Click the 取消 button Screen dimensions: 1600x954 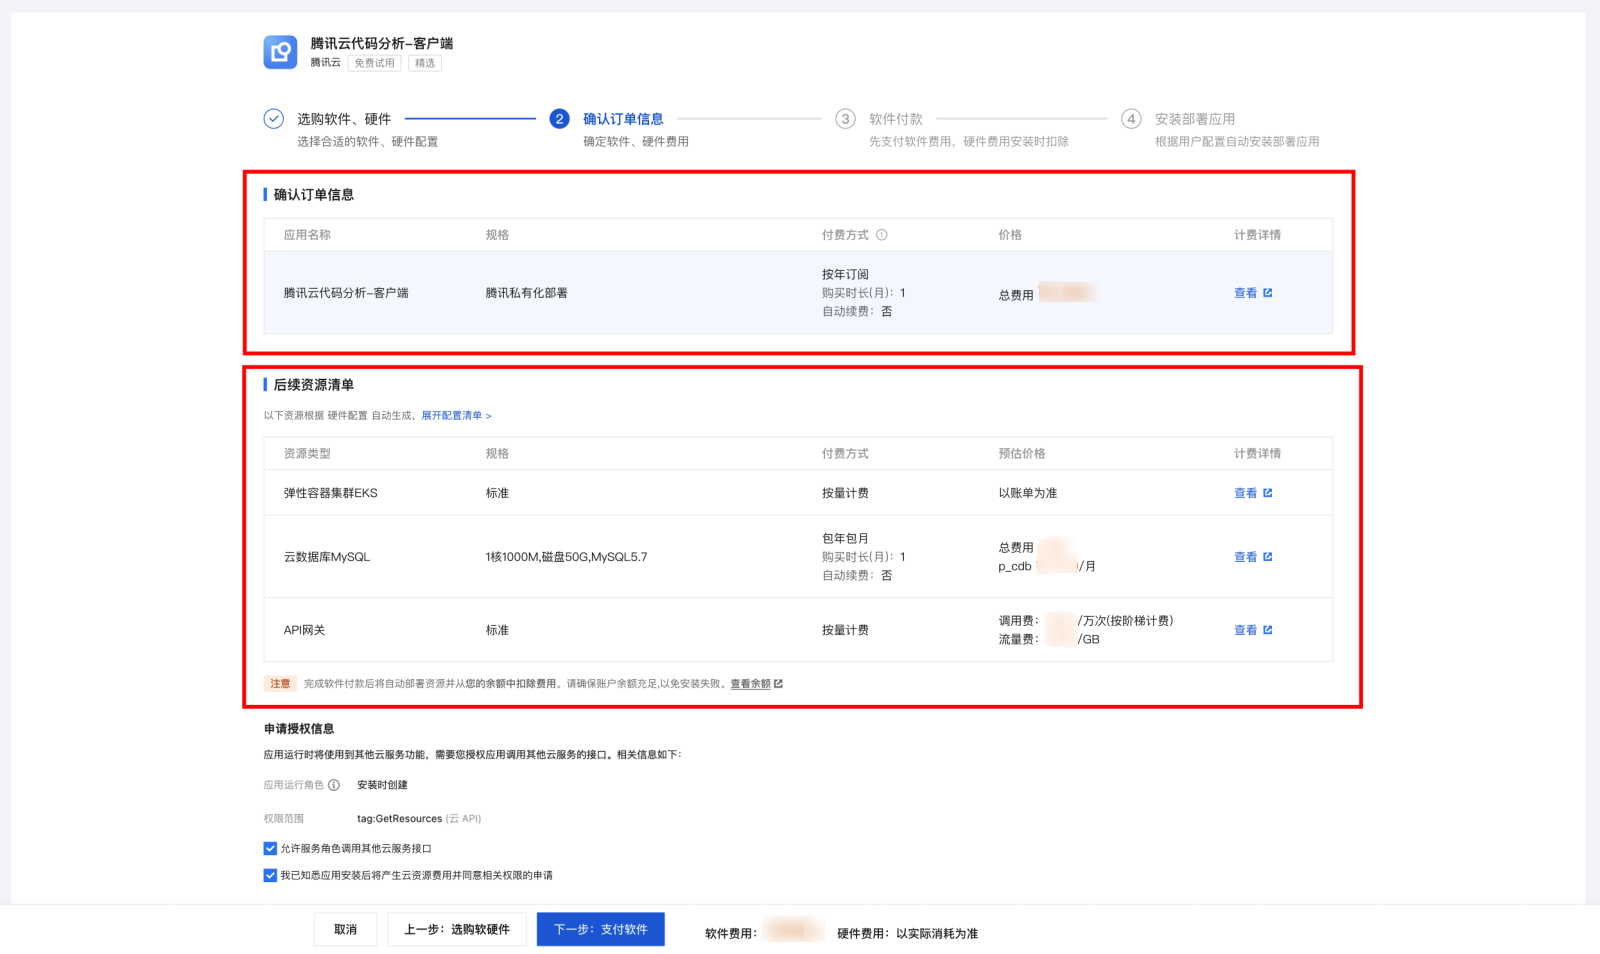click(x=345, y=930)
